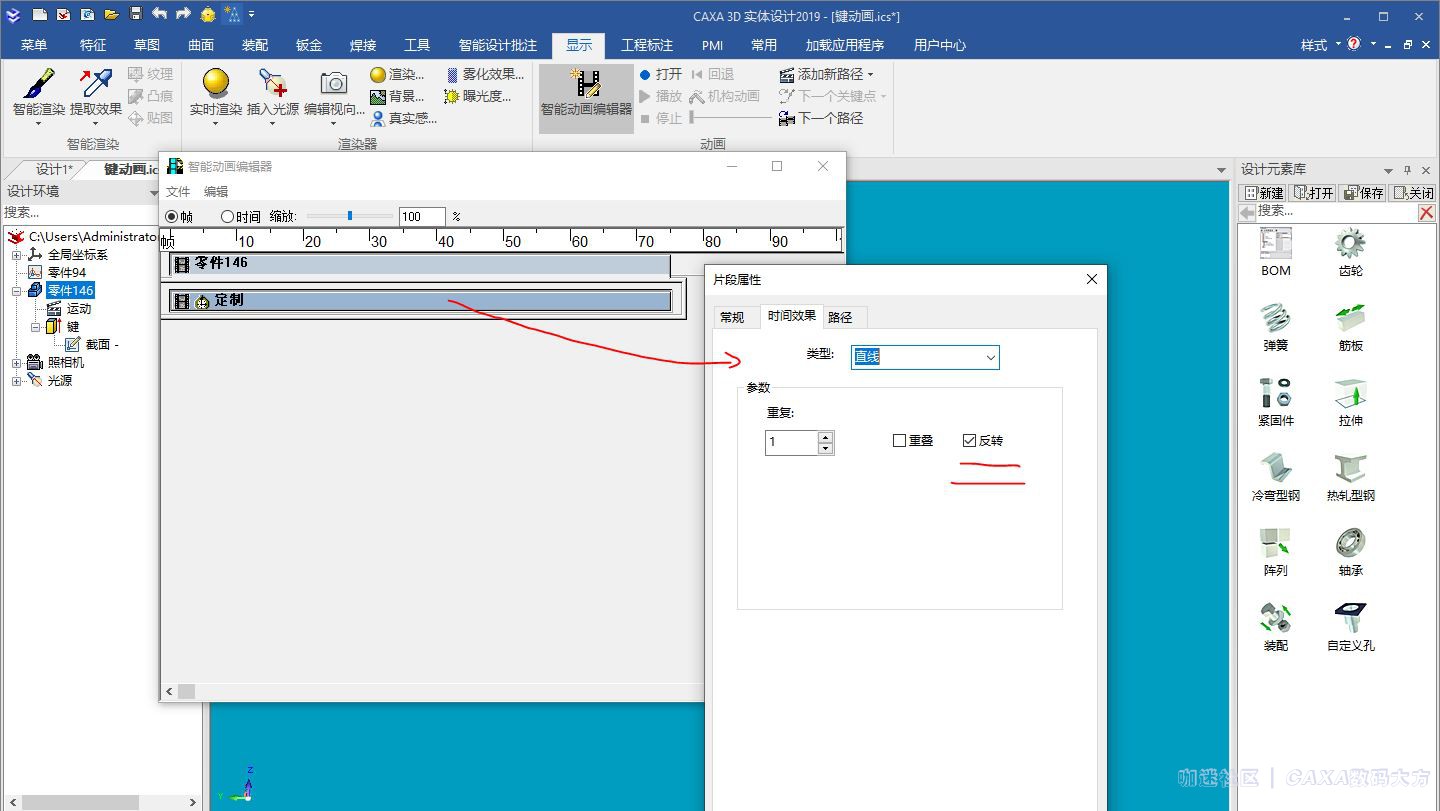This screenshot has height=811, width=1440.
Task: Increase the 重复 spinner value
Action: tap(825, 436)
